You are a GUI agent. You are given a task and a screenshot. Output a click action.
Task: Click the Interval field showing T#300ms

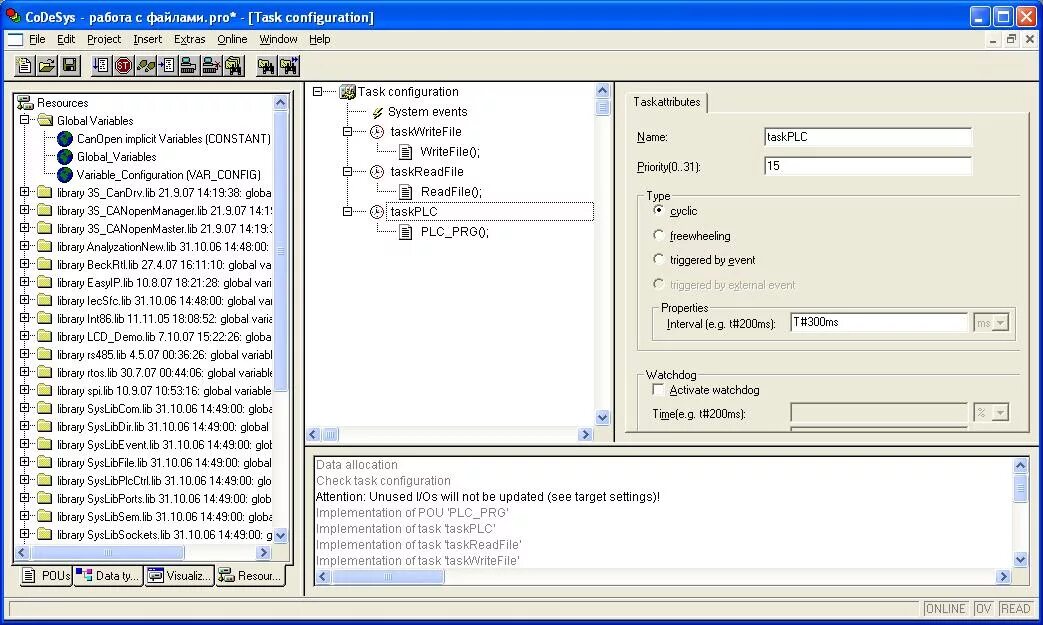(x=879, y=322)
